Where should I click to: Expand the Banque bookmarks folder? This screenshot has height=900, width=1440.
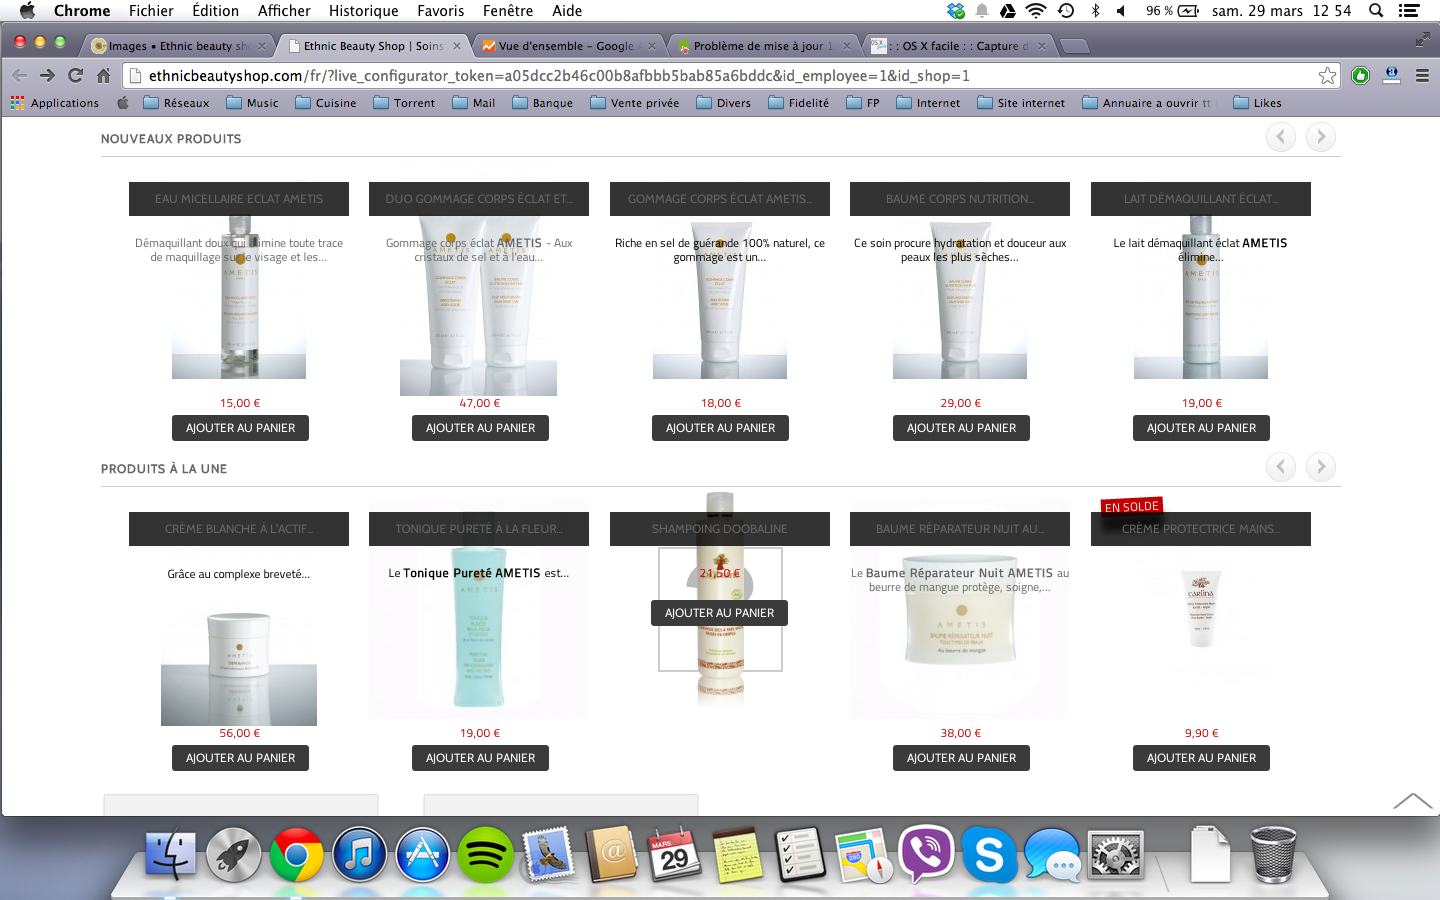(542, 103)
